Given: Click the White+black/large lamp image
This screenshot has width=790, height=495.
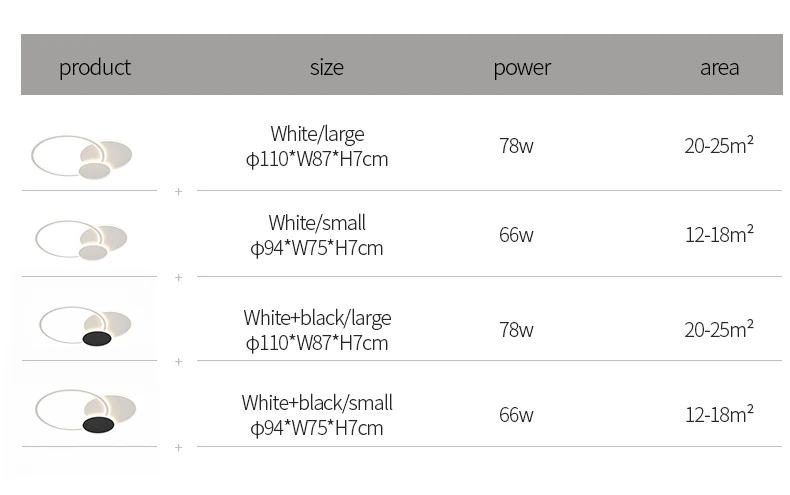Looking at the screenshot, I should (86, 326).
